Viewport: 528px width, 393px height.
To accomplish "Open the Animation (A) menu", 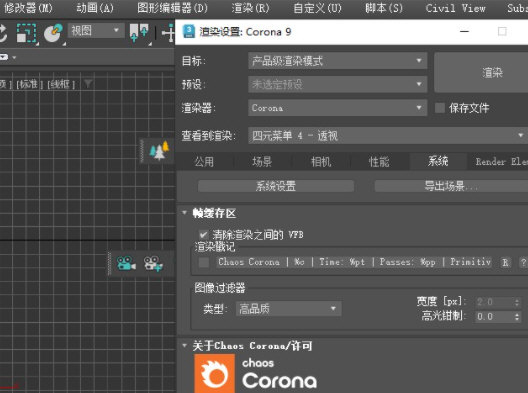I will coord(95,8).
